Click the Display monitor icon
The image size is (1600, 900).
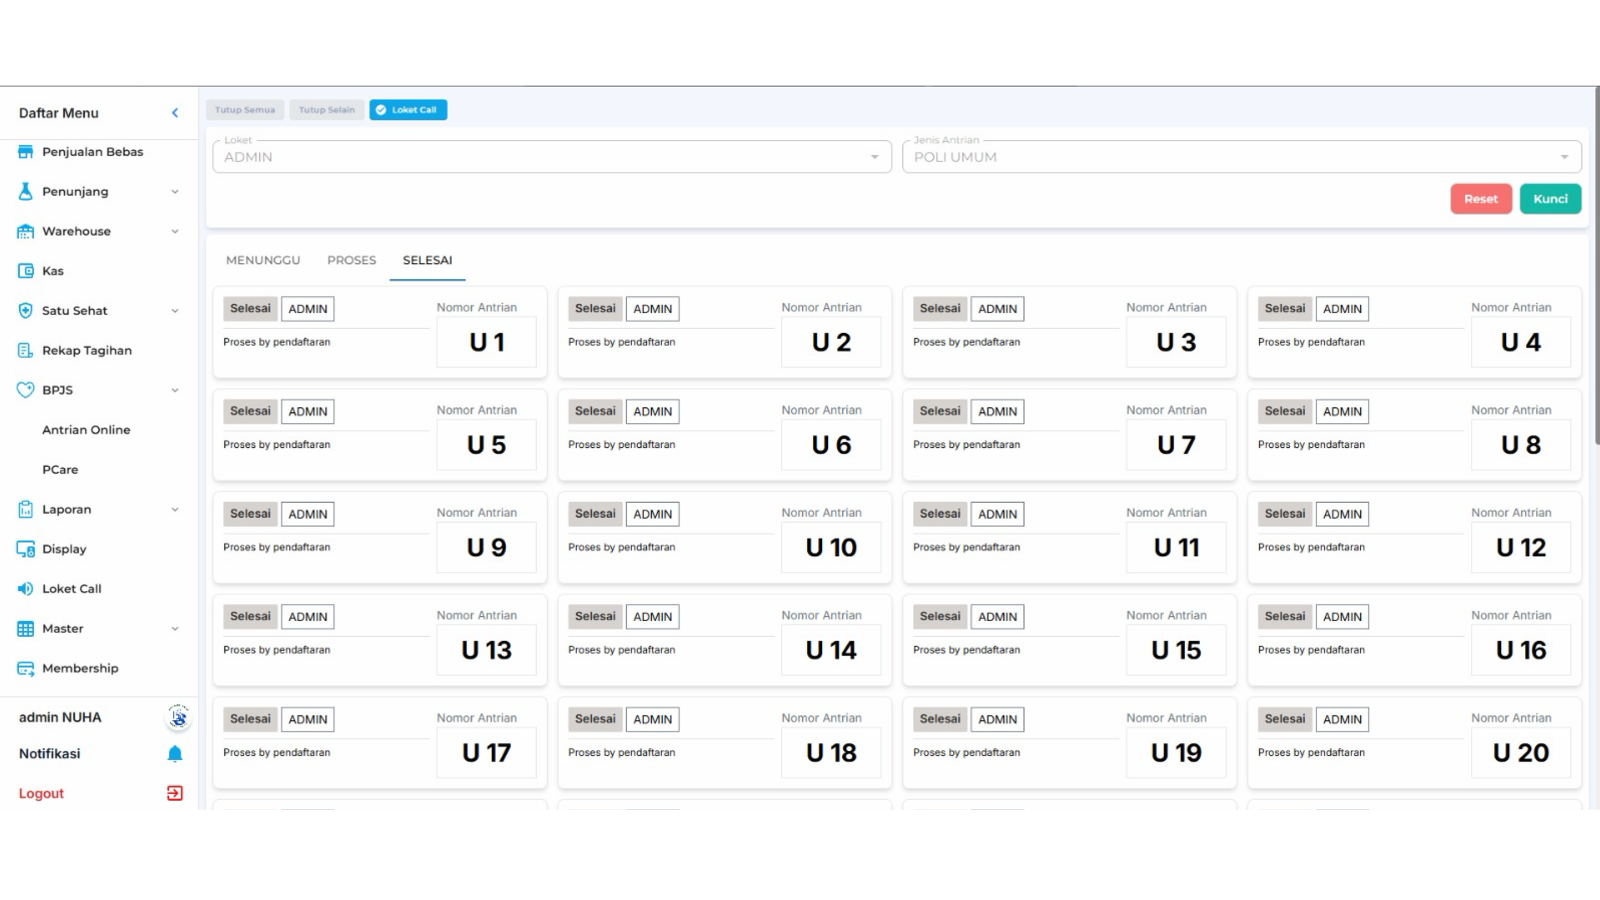26,549
